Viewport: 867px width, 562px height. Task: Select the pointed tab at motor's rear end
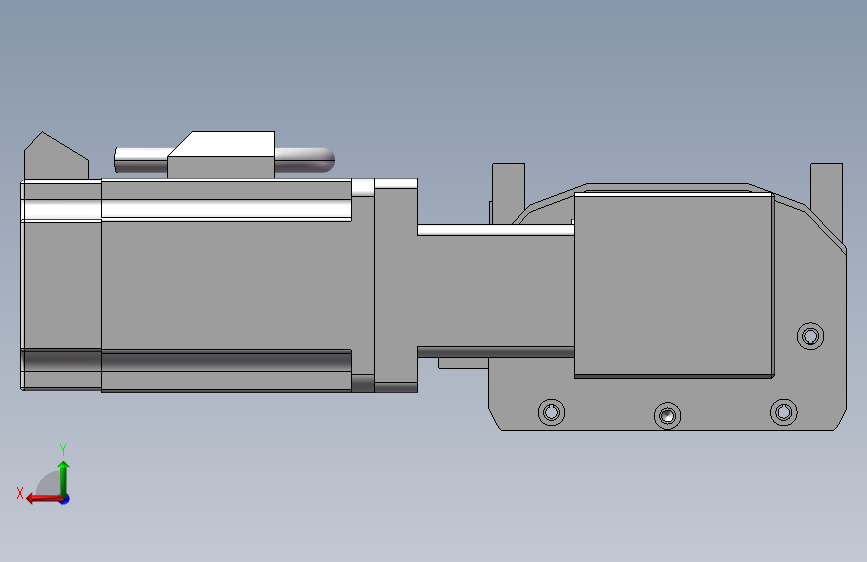55,157
